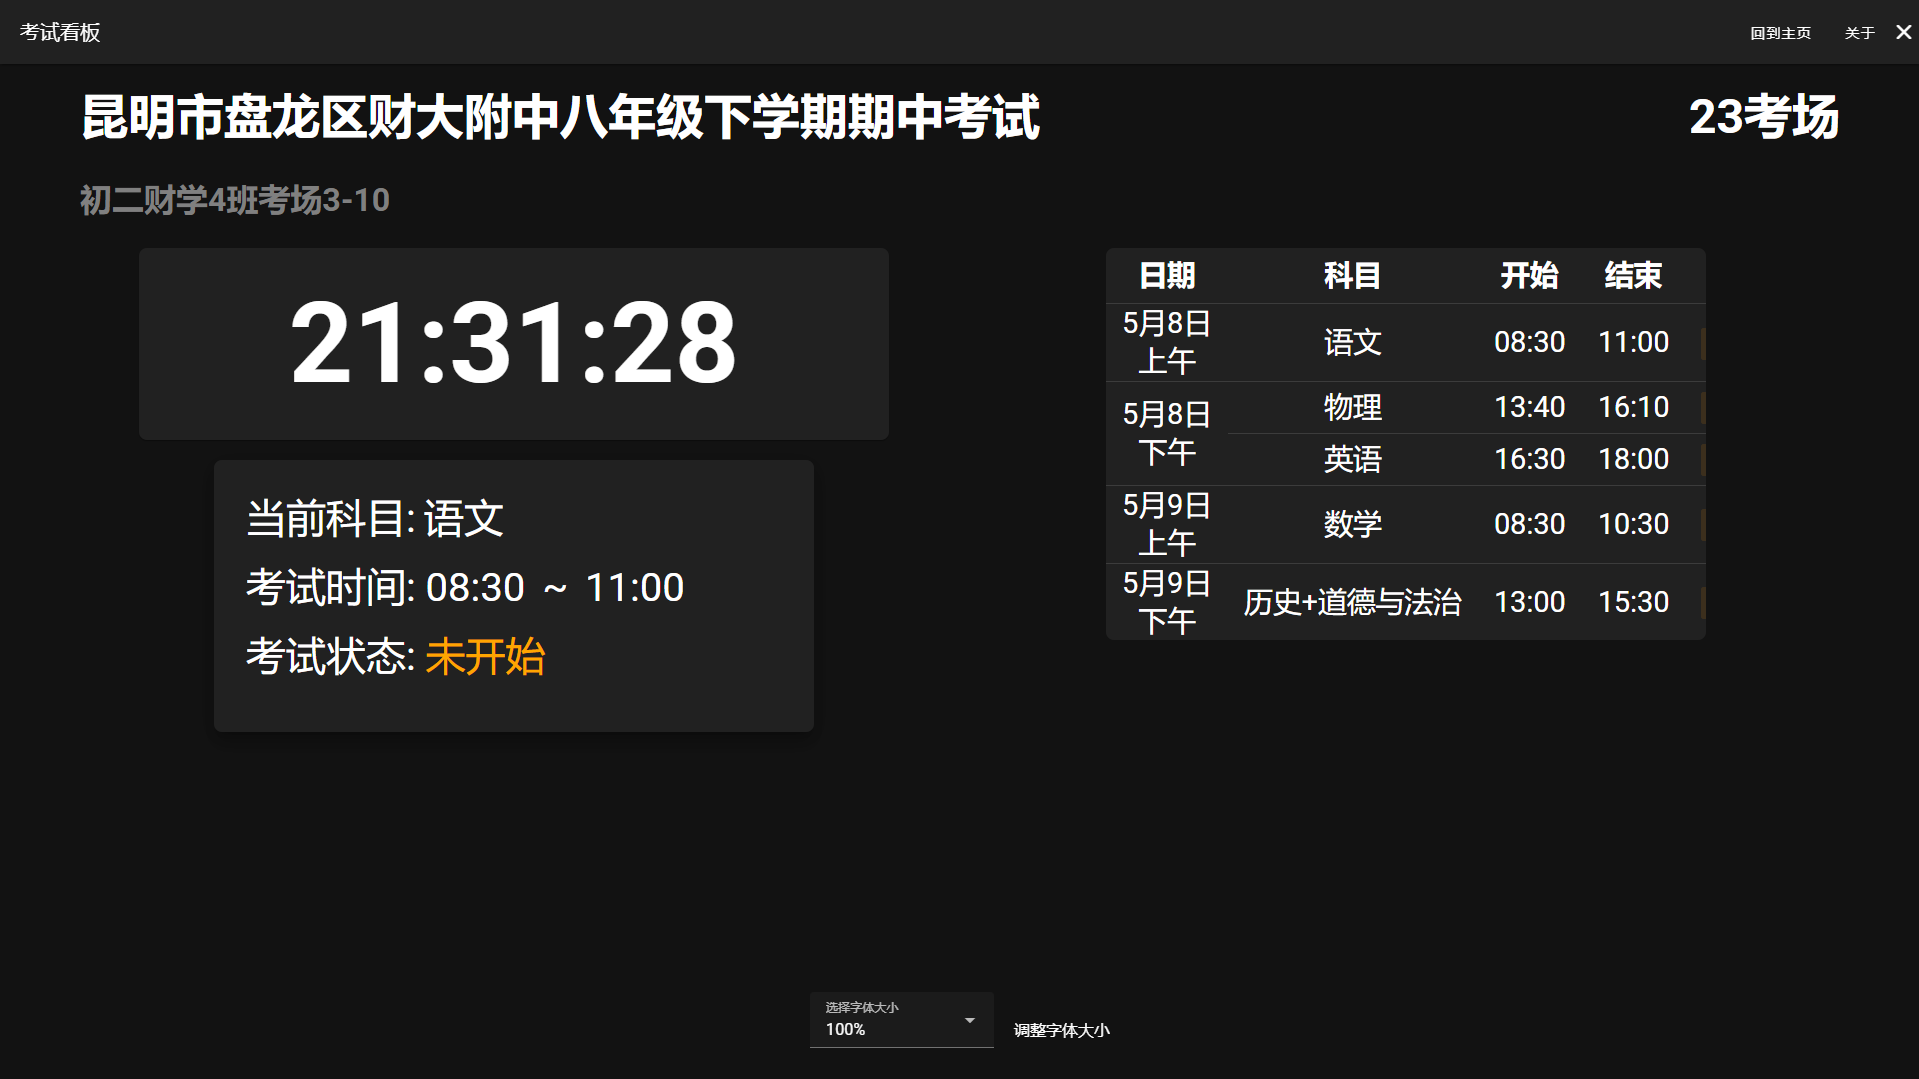Click the 21:31:28 clock display

513,343
